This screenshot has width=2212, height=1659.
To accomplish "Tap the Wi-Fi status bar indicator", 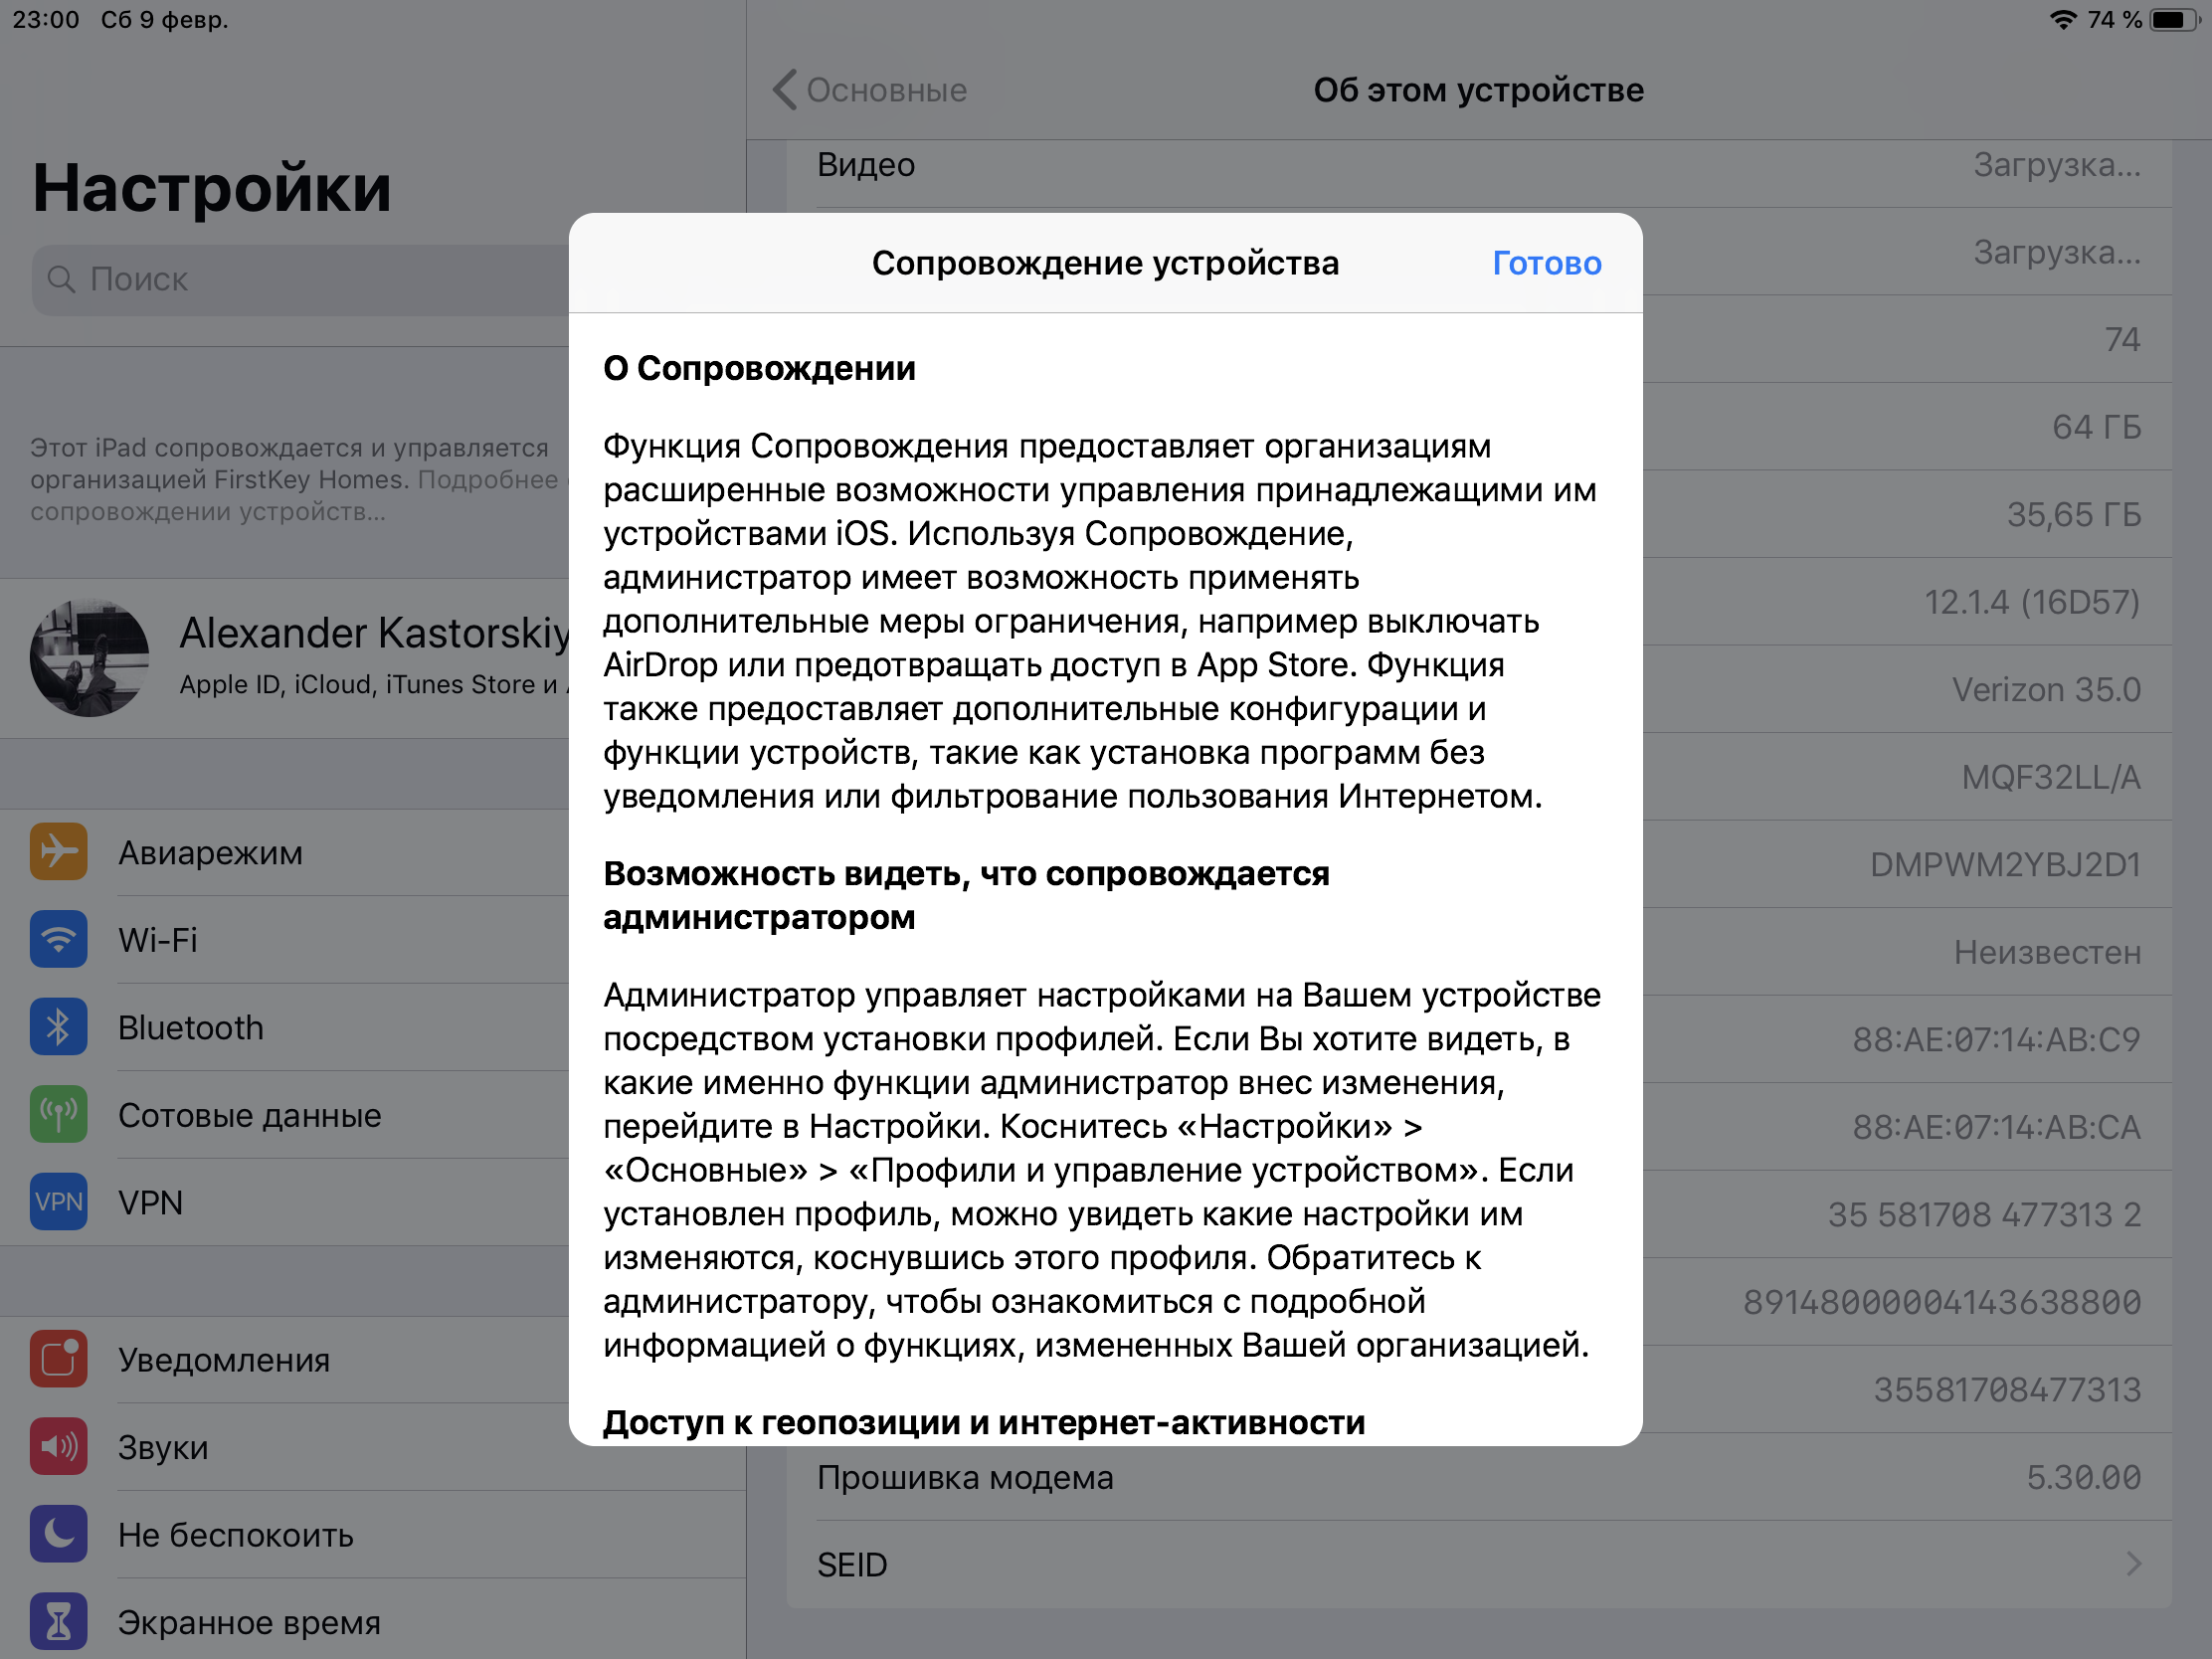I will (x=2062, y=19).
